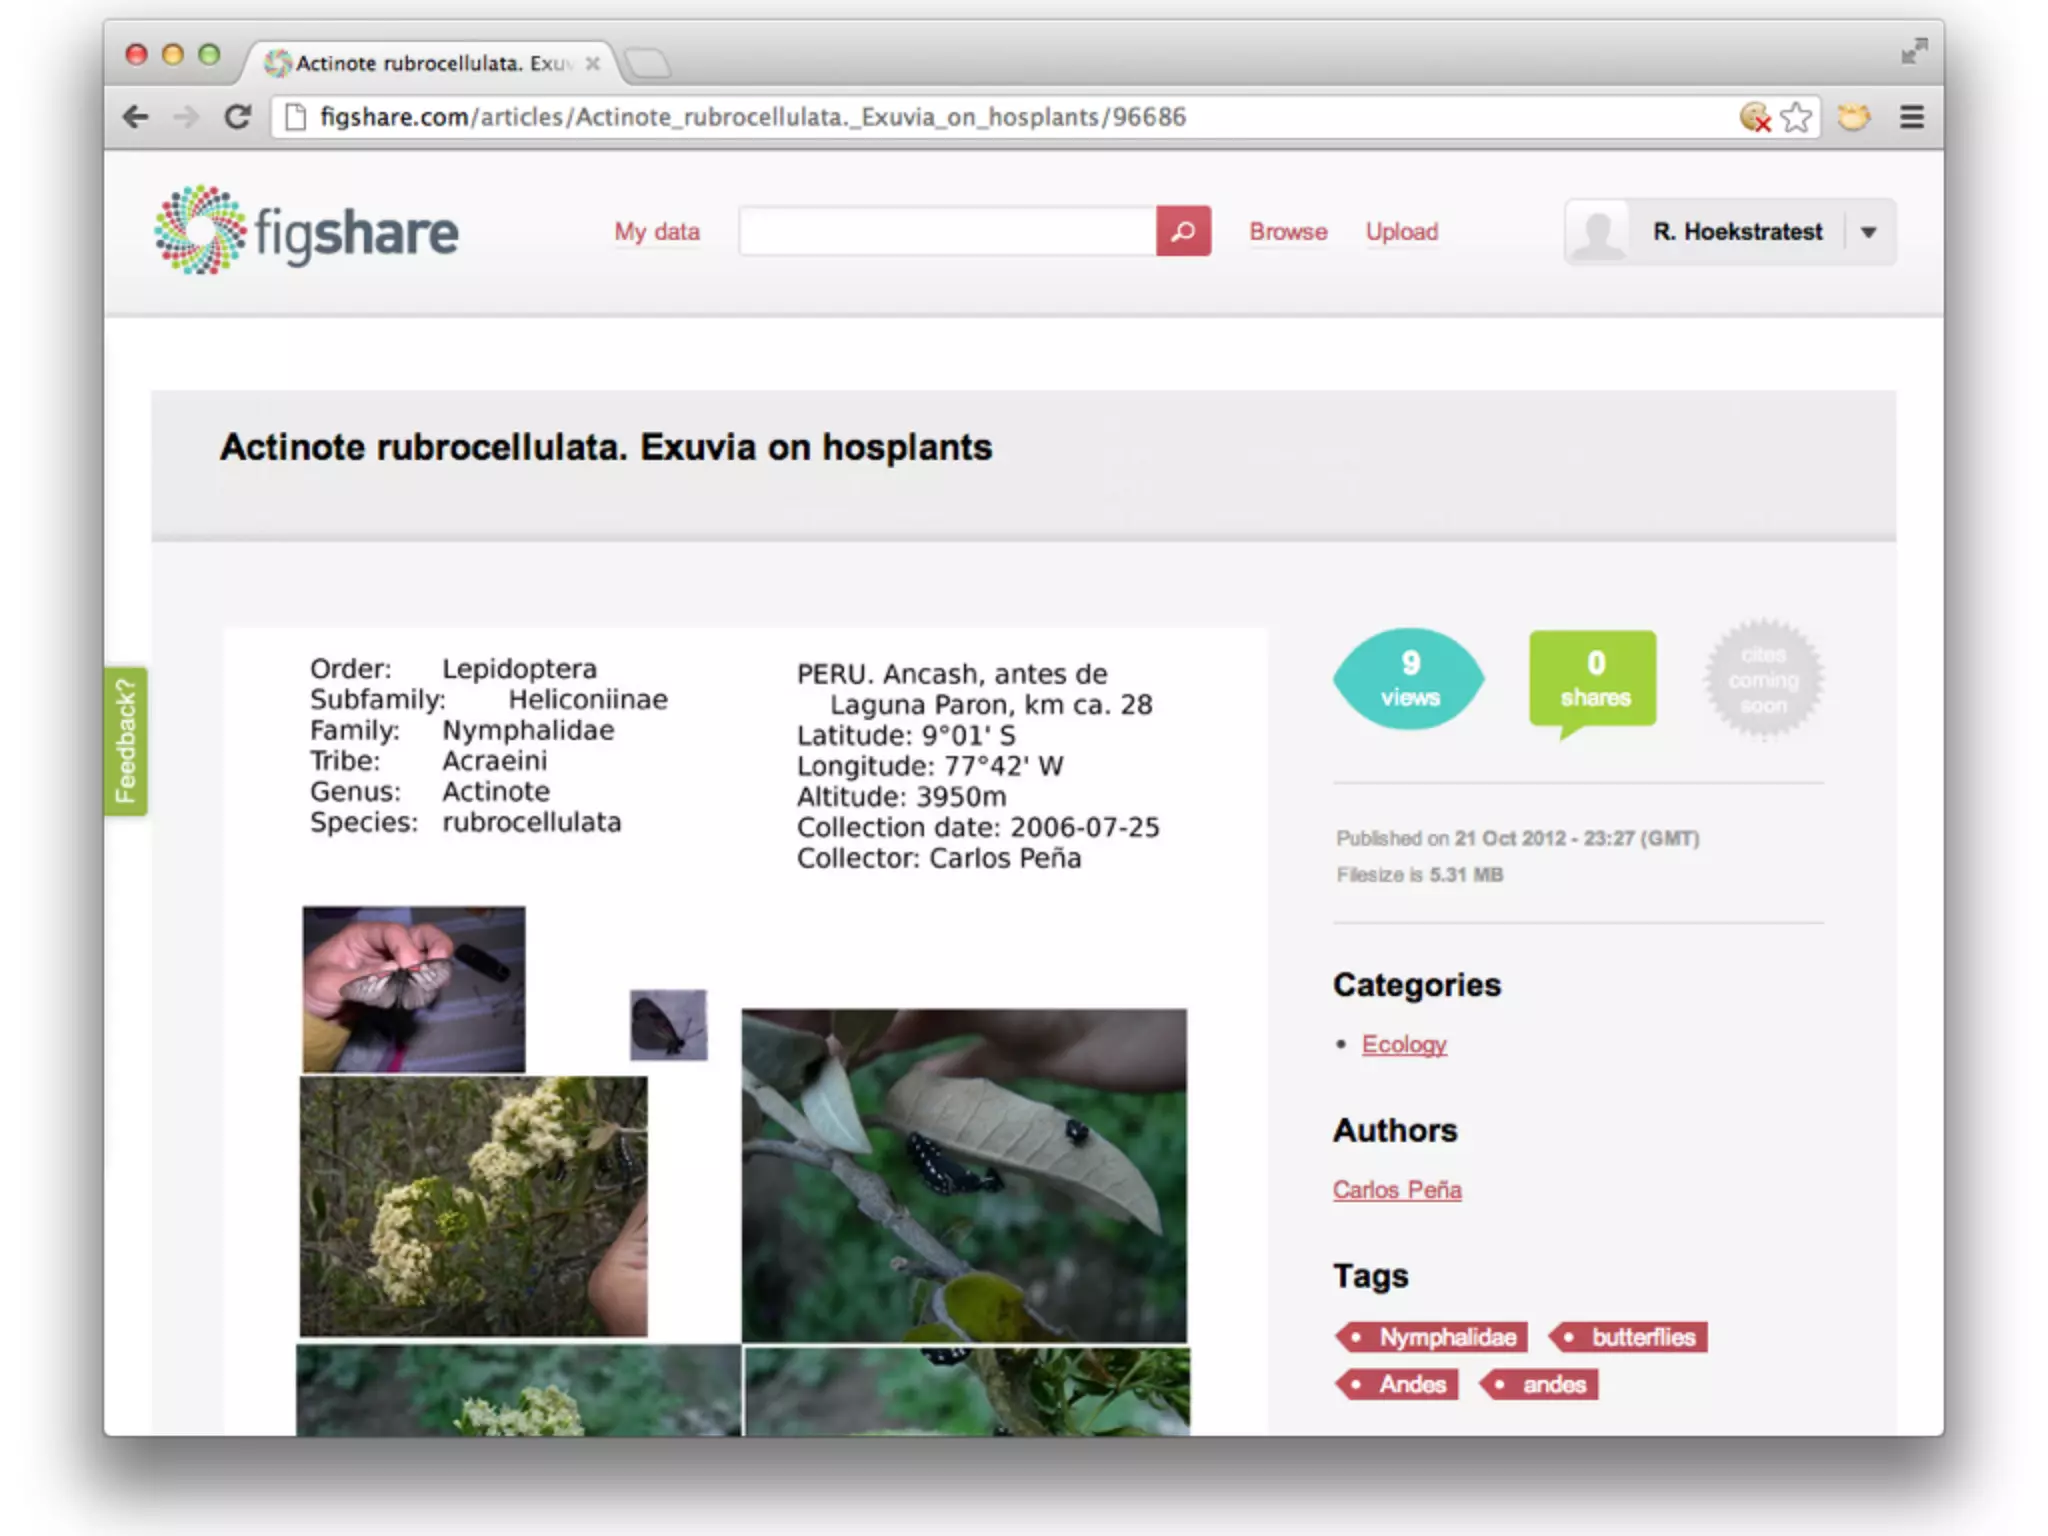Open Chrome hamburger menu
The width and height of the screenshot is (2048, 1536).
click(1911, 117)
